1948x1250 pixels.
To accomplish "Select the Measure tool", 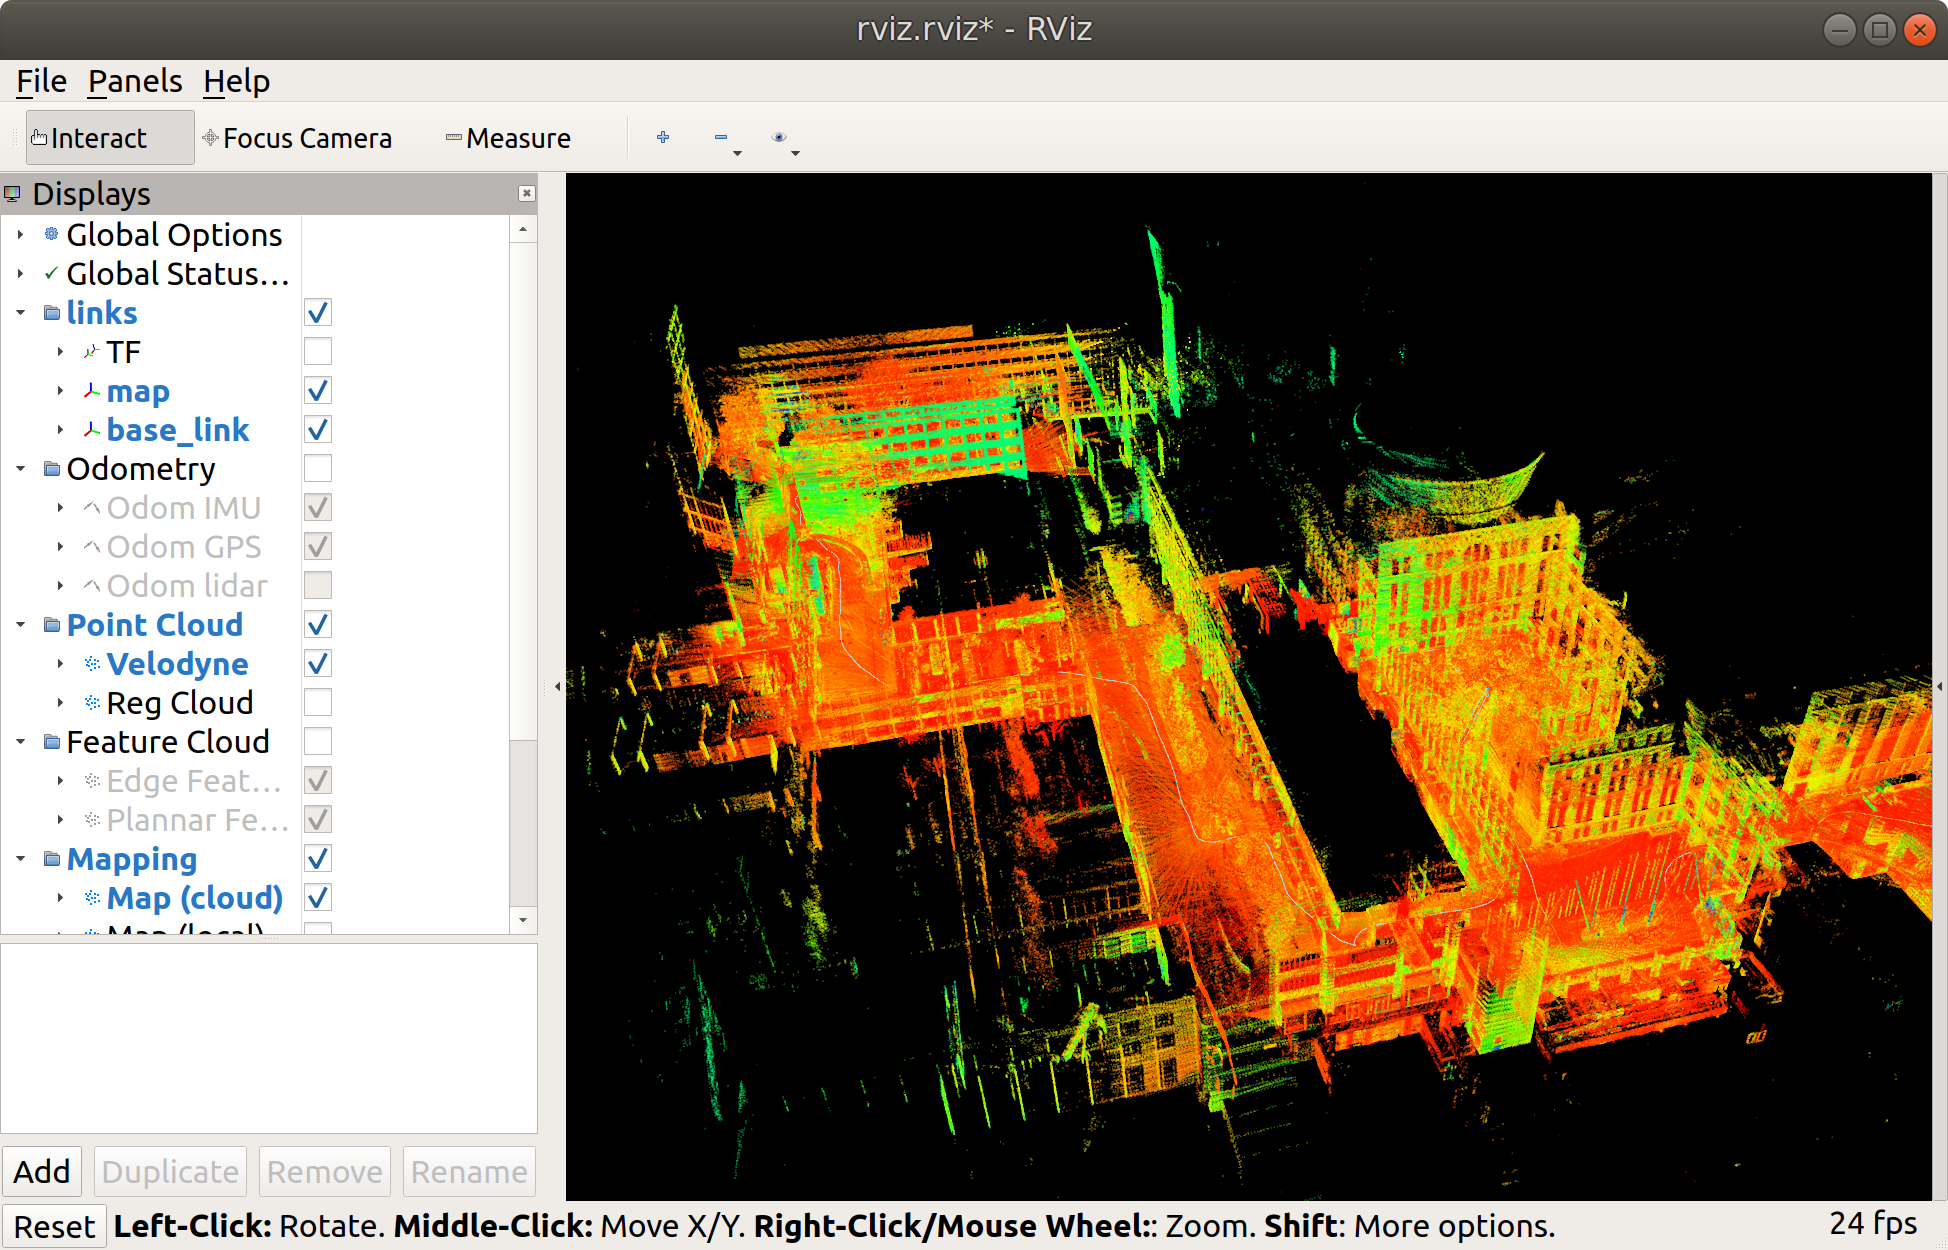I will [x=508, y=138].
